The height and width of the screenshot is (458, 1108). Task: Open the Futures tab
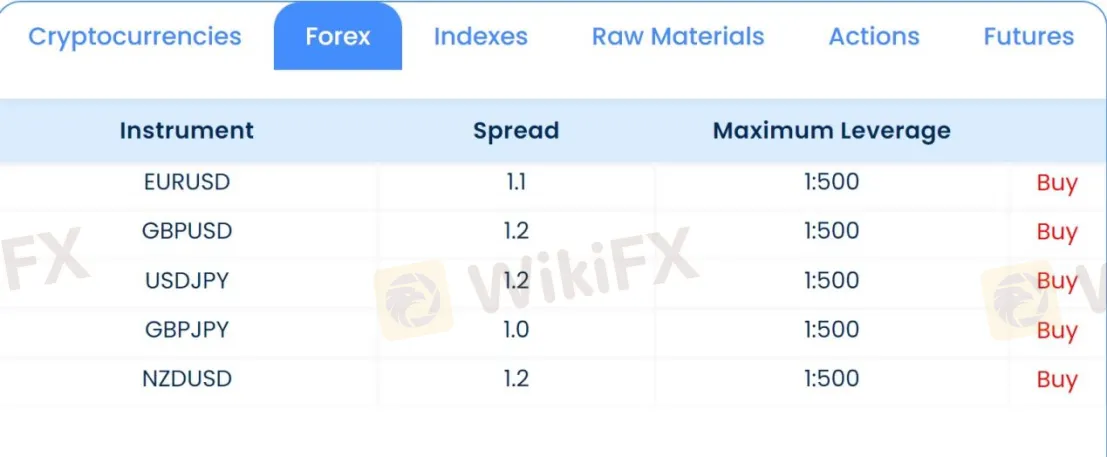click(1028, 36)
